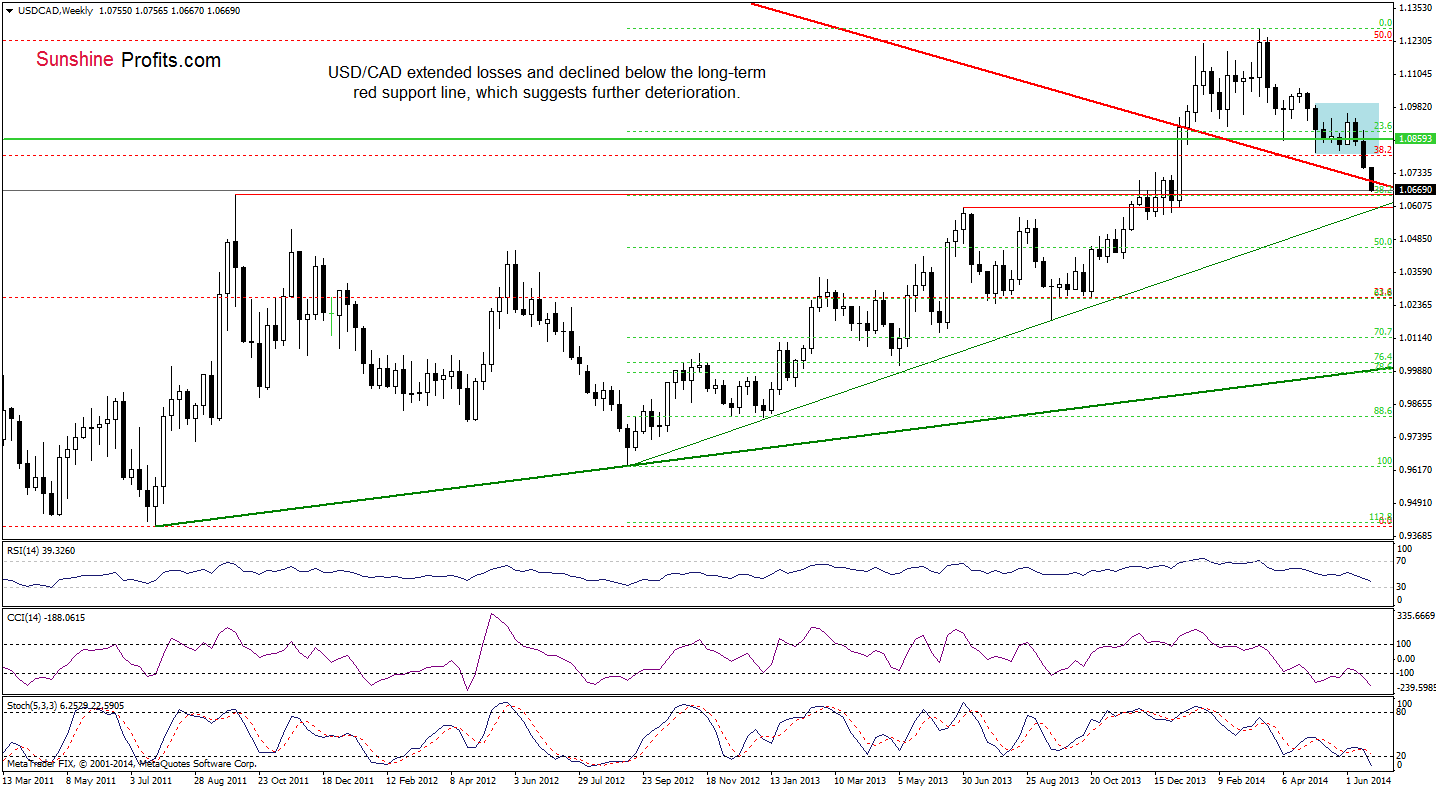
Task: Click the blue shaded consolidation rectangle
Action: point(1347,127)
